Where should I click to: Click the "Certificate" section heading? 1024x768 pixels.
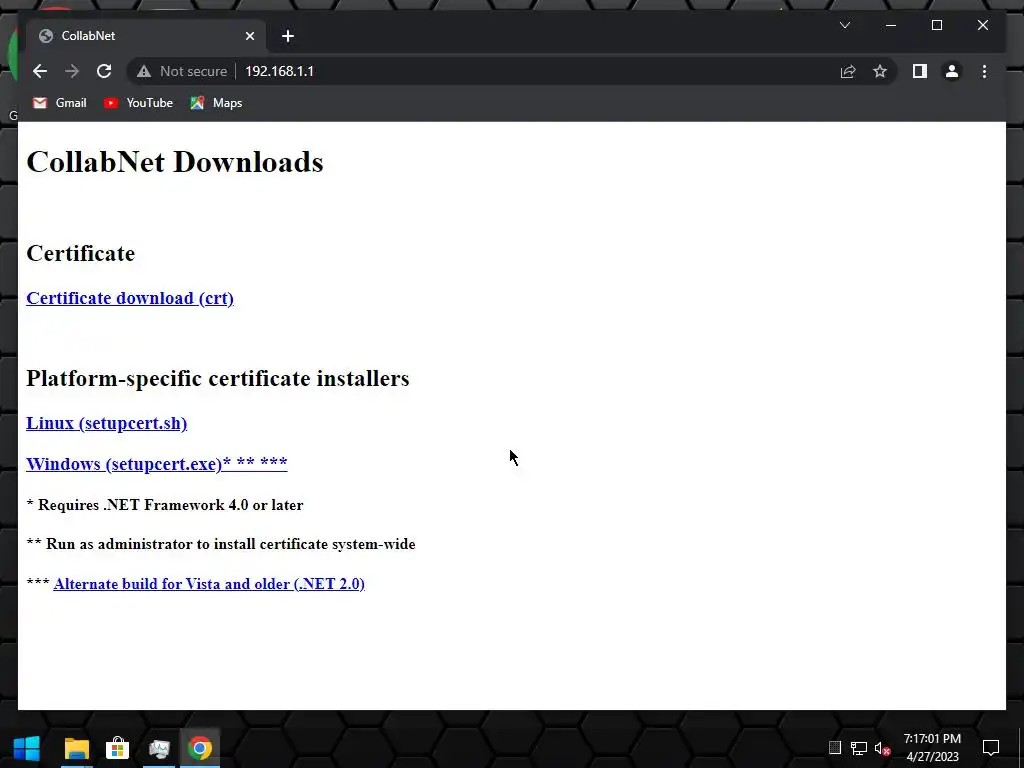pyautogui.click(x=80, y=253)
